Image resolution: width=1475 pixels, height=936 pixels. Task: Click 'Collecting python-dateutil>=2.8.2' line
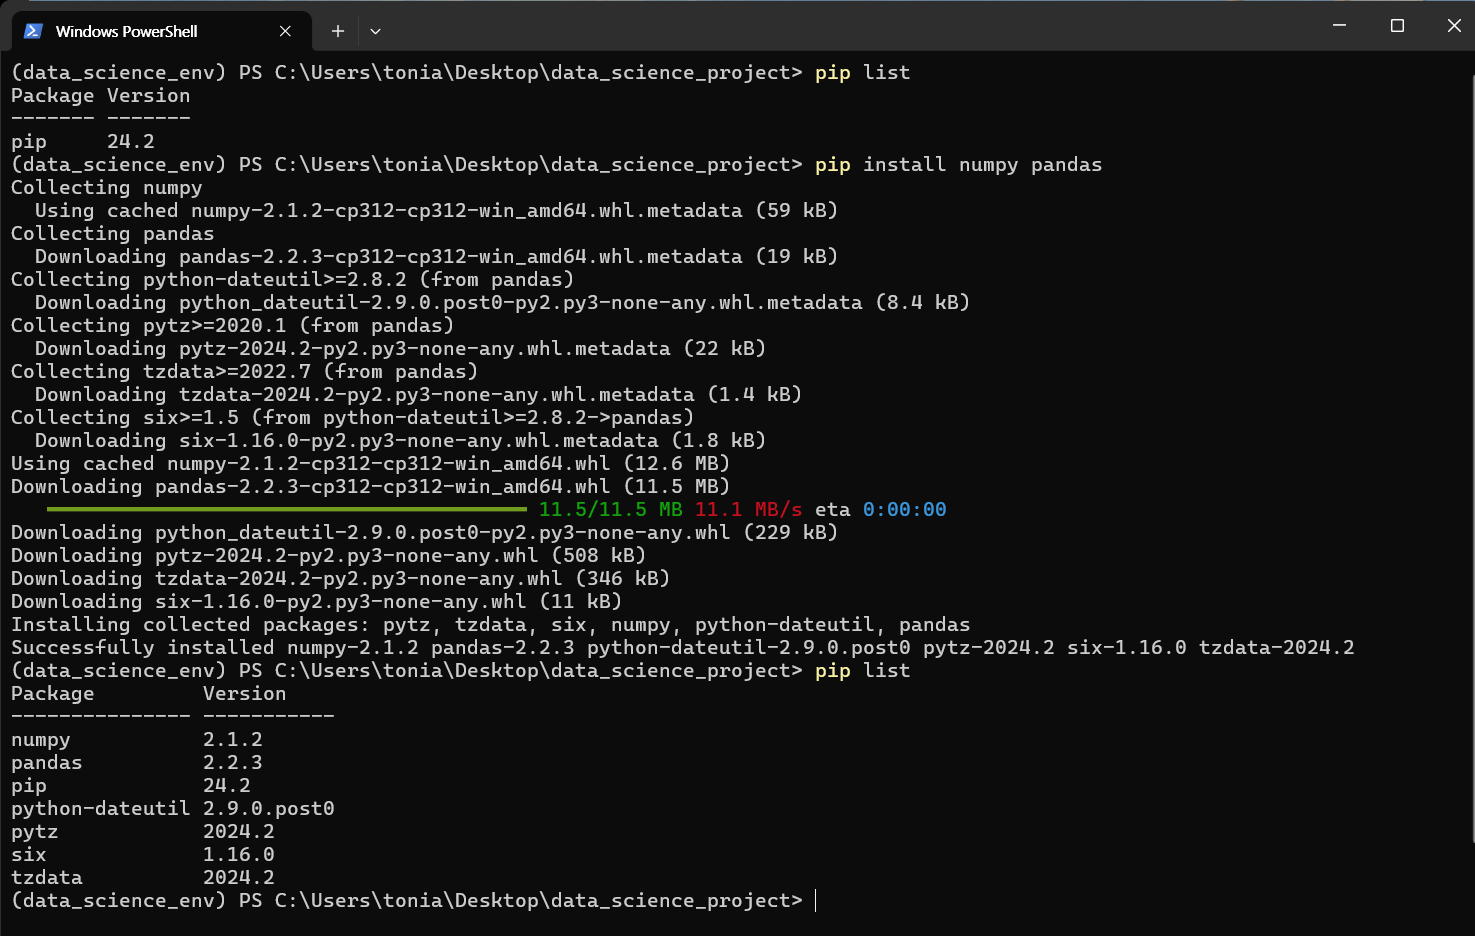[x=292, y=279]
